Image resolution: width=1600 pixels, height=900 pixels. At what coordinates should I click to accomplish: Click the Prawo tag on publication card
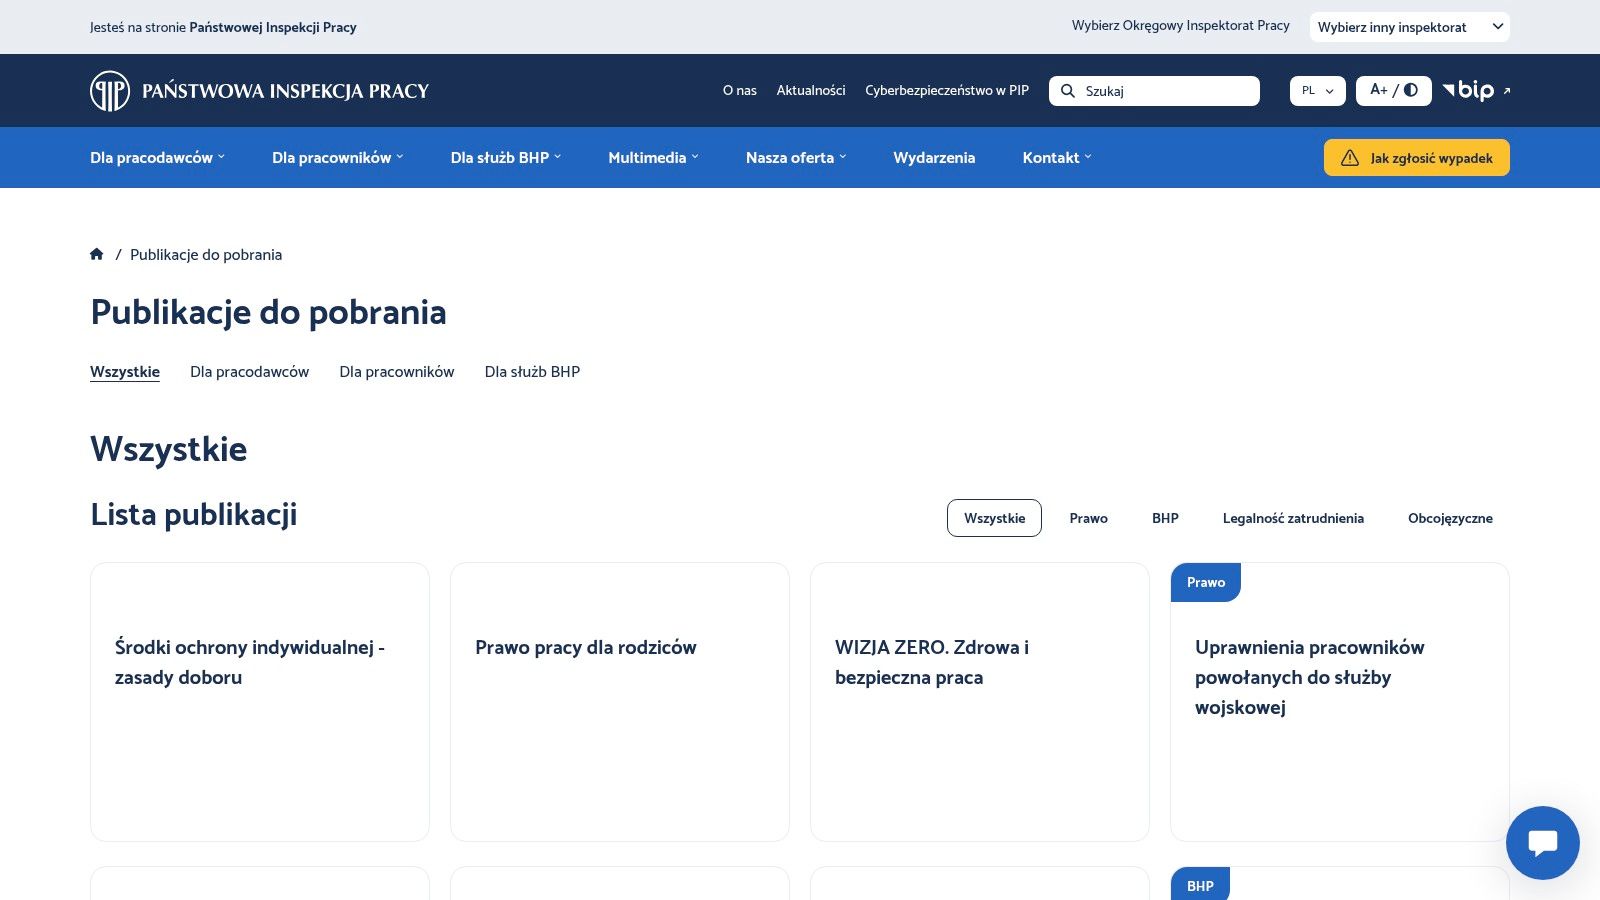[1206, 582]
